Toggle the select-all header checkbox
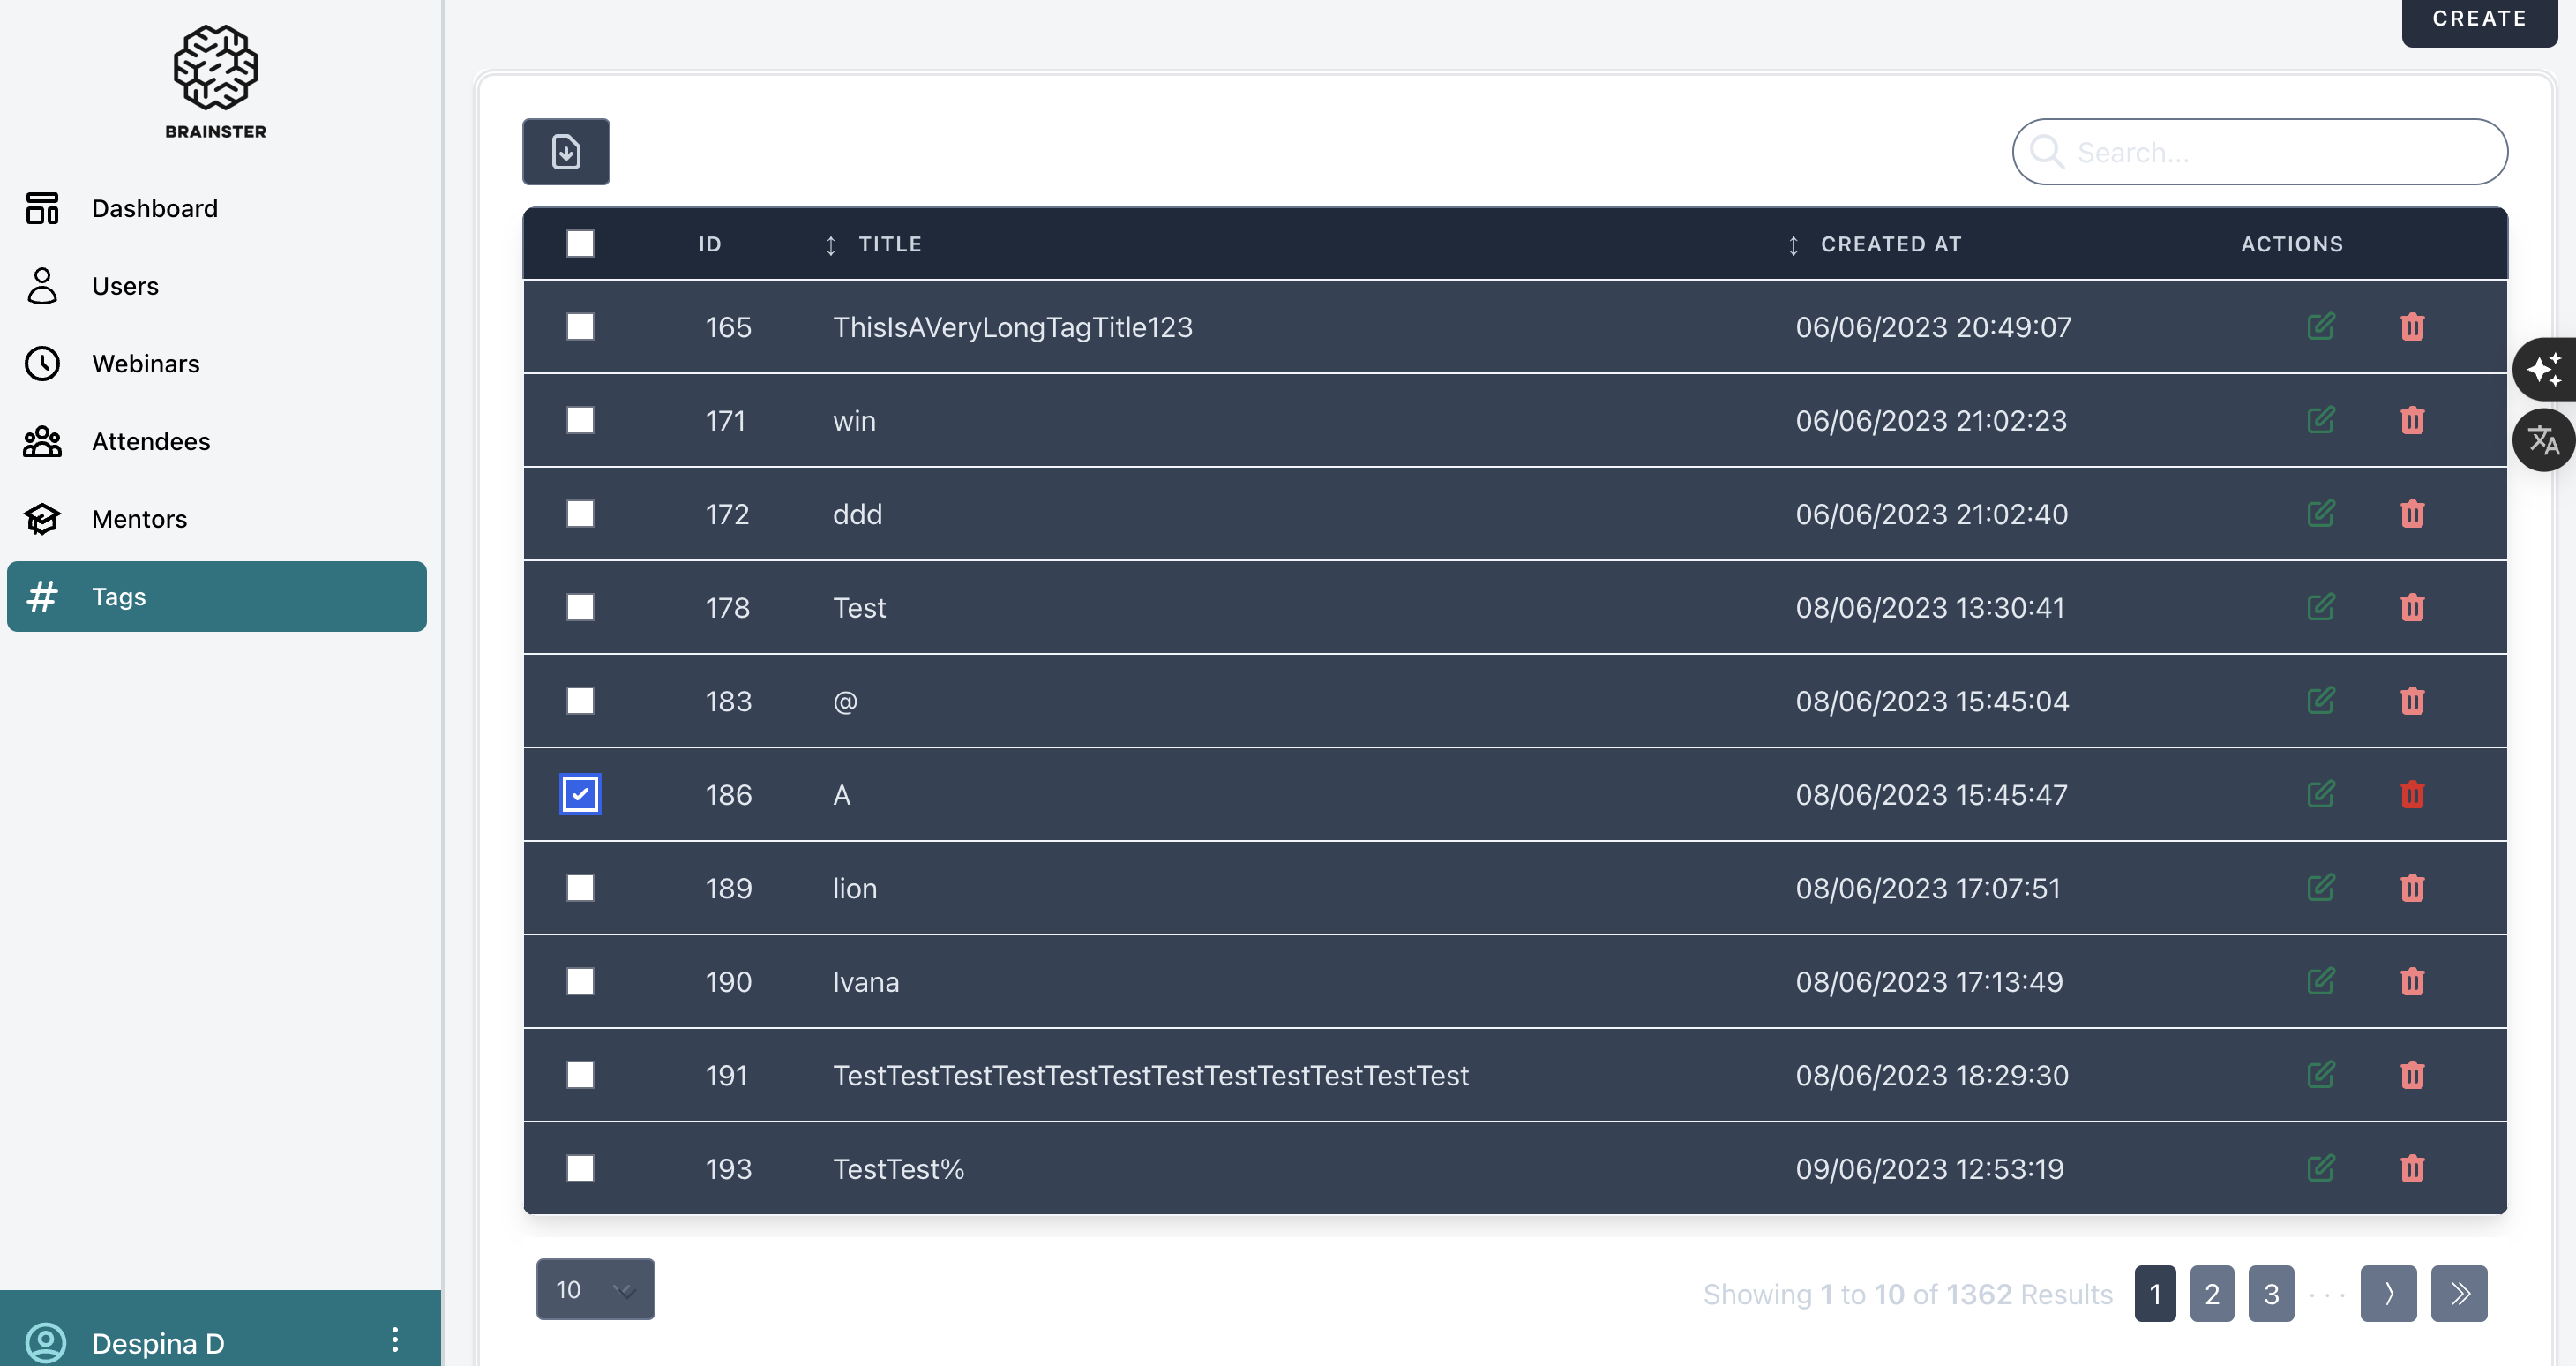The height and width of the screenshot is (1366, 2576). 580,244
